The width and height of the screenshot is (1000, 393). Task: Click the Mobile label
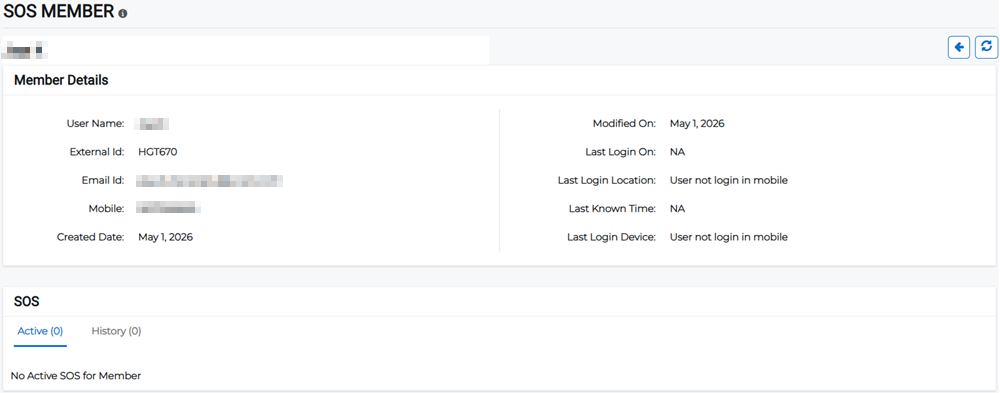point(107,209)
